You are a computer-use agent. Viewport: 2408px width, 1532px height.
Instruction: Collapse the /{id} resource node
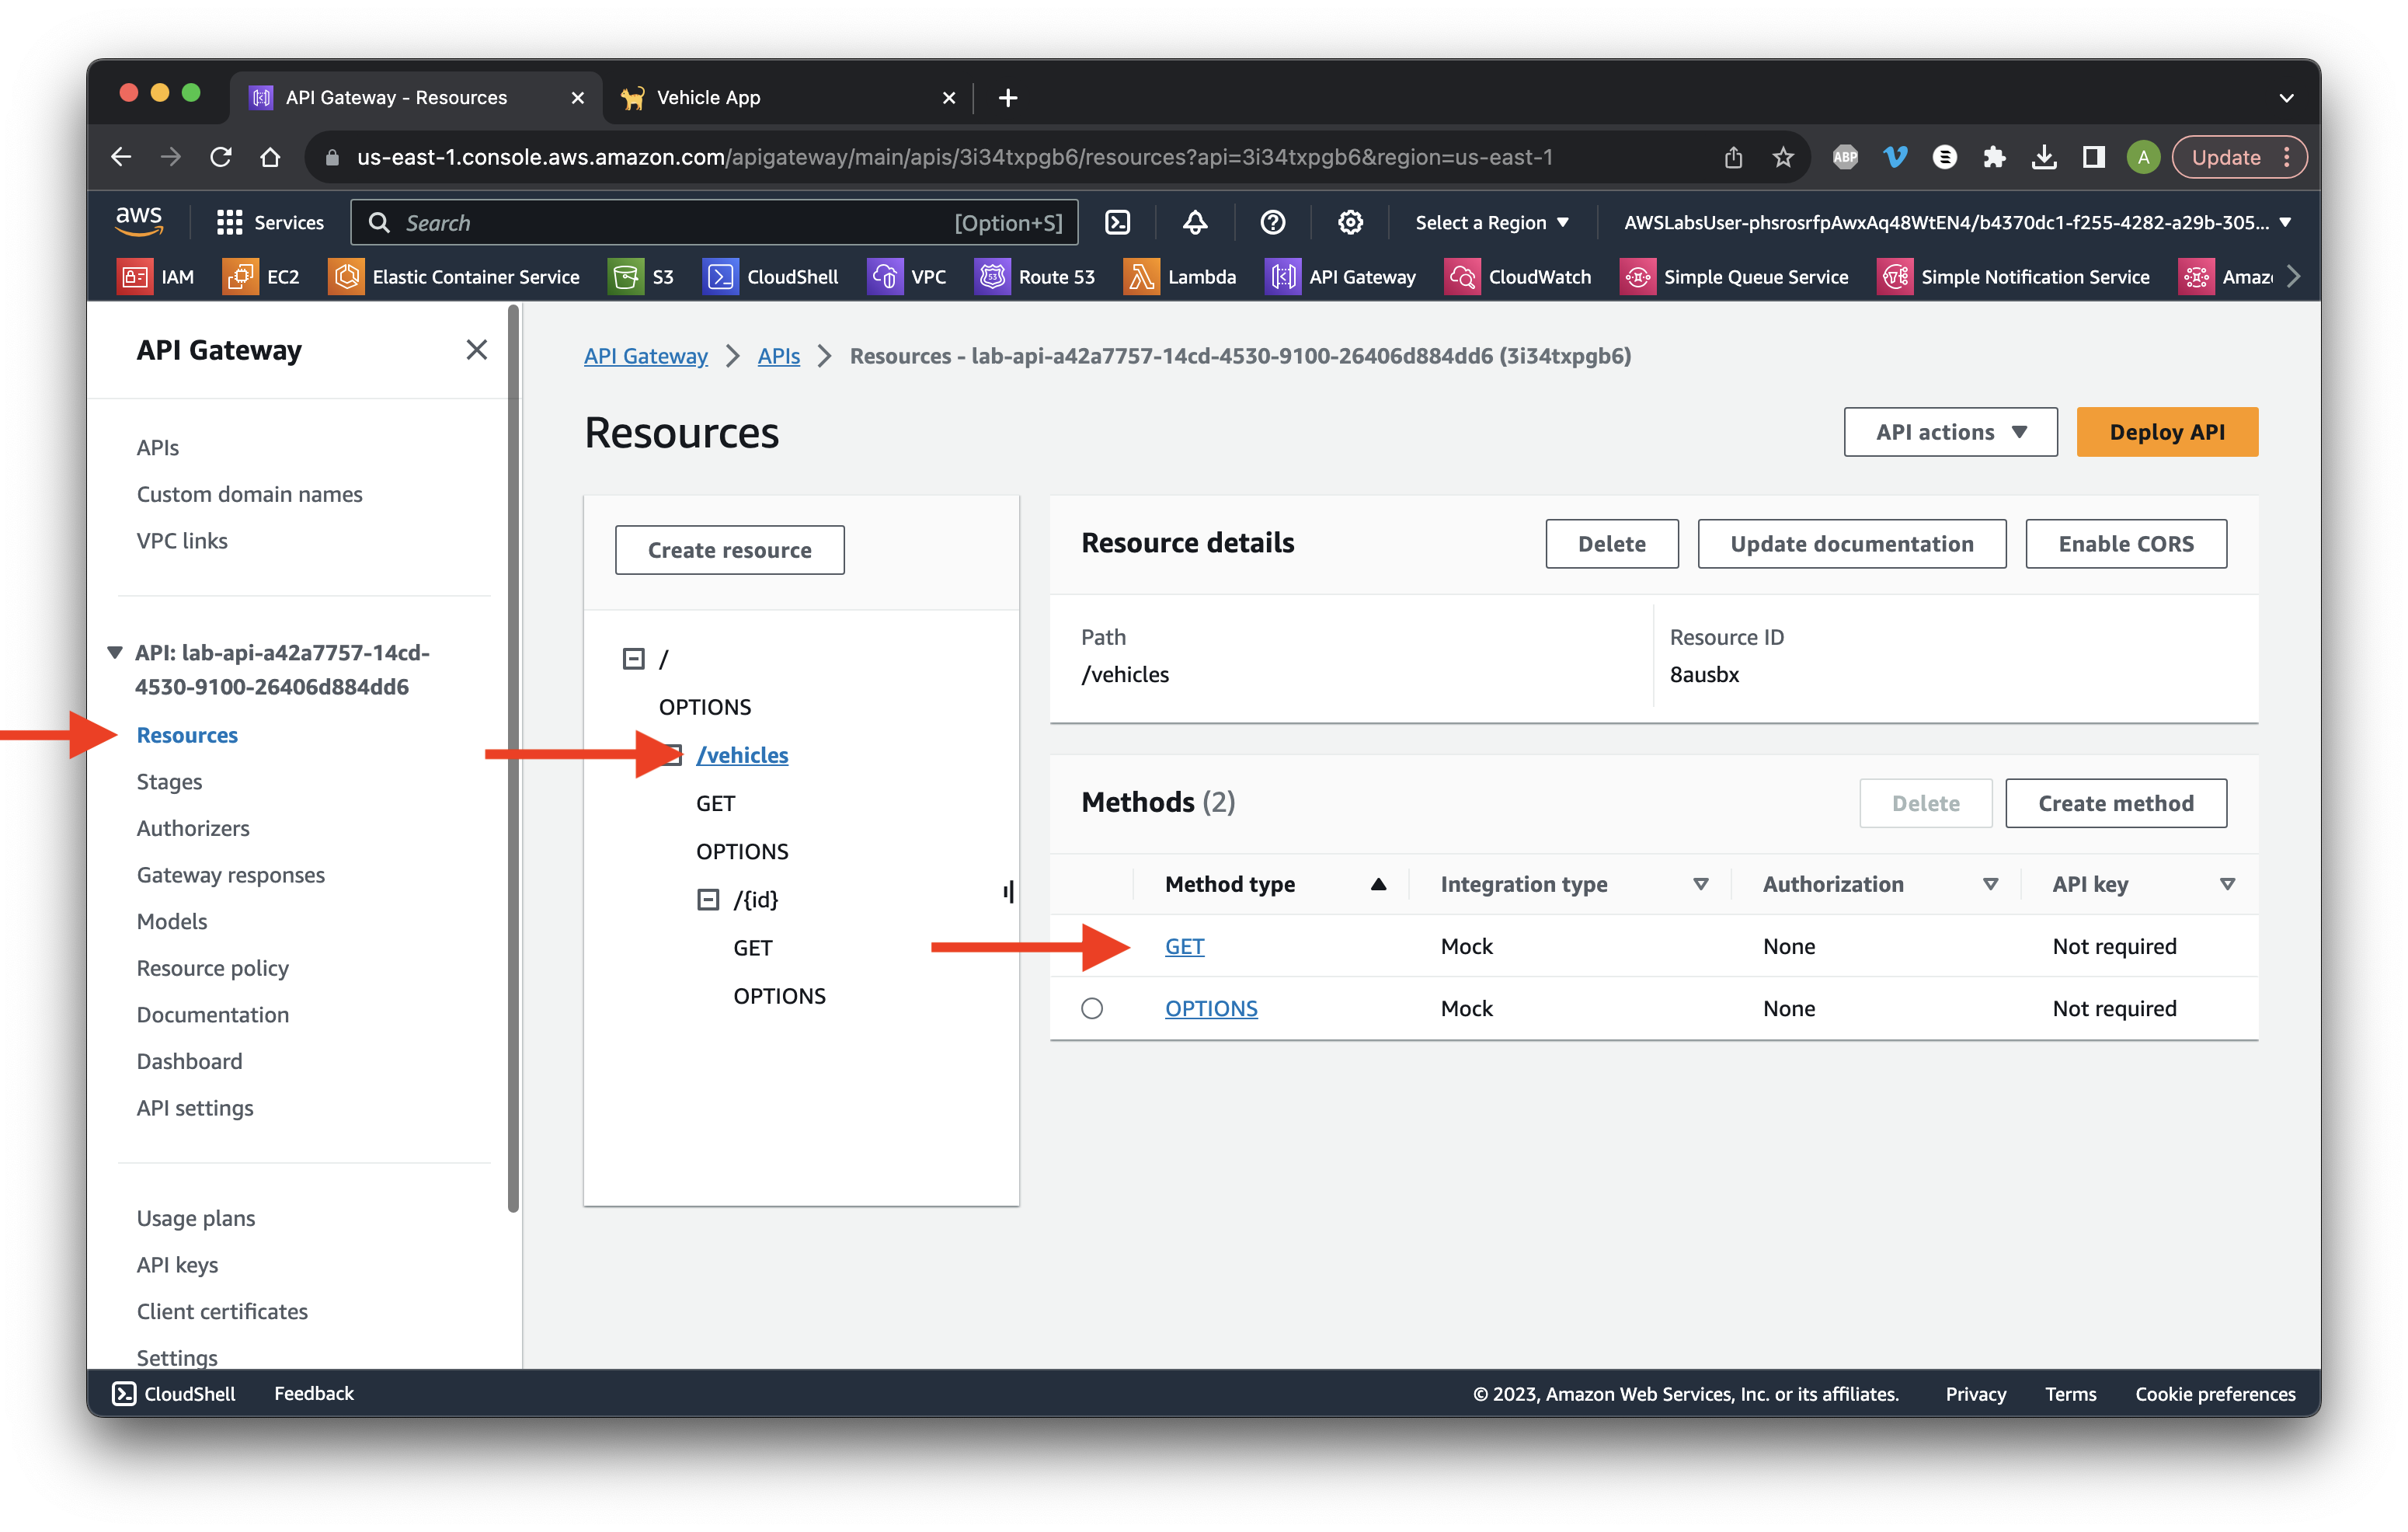pos(708,900)
